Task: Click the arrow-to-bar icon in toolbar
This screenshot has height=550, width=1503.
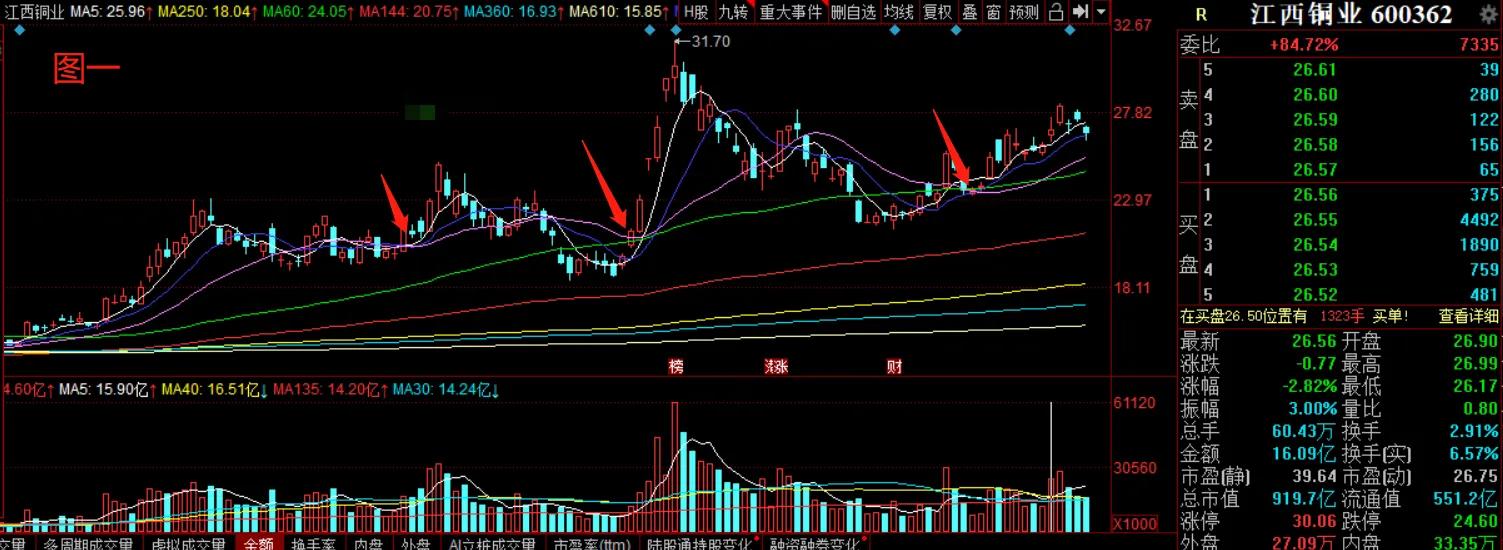Action: coord(1080,12)
